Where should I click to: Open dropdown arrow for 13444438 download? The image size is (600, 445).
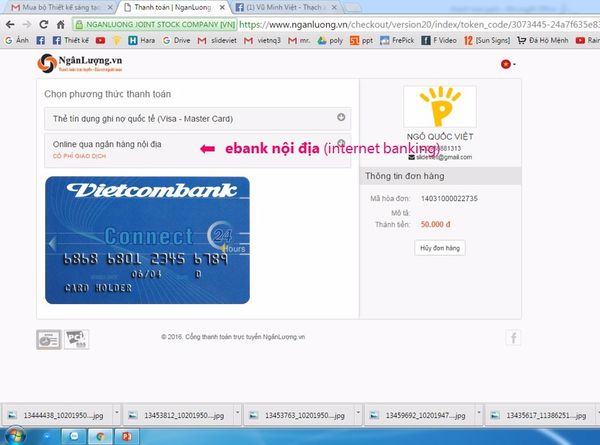click(117, 414)
